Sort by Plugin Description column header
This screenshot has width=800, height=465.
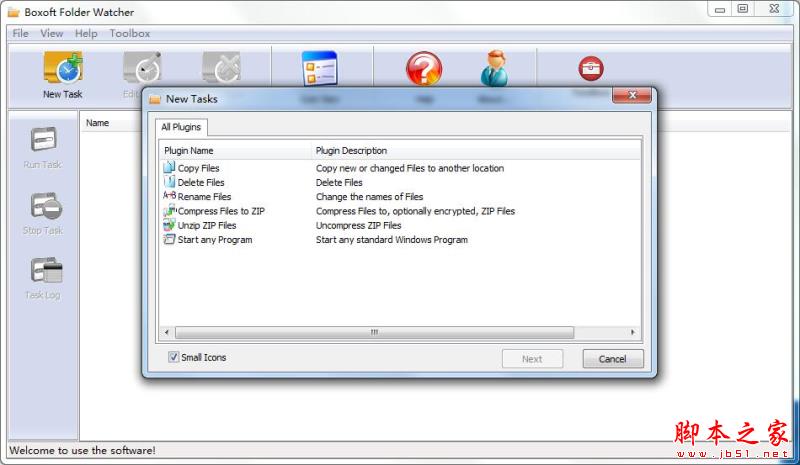[x=476, y=151]
